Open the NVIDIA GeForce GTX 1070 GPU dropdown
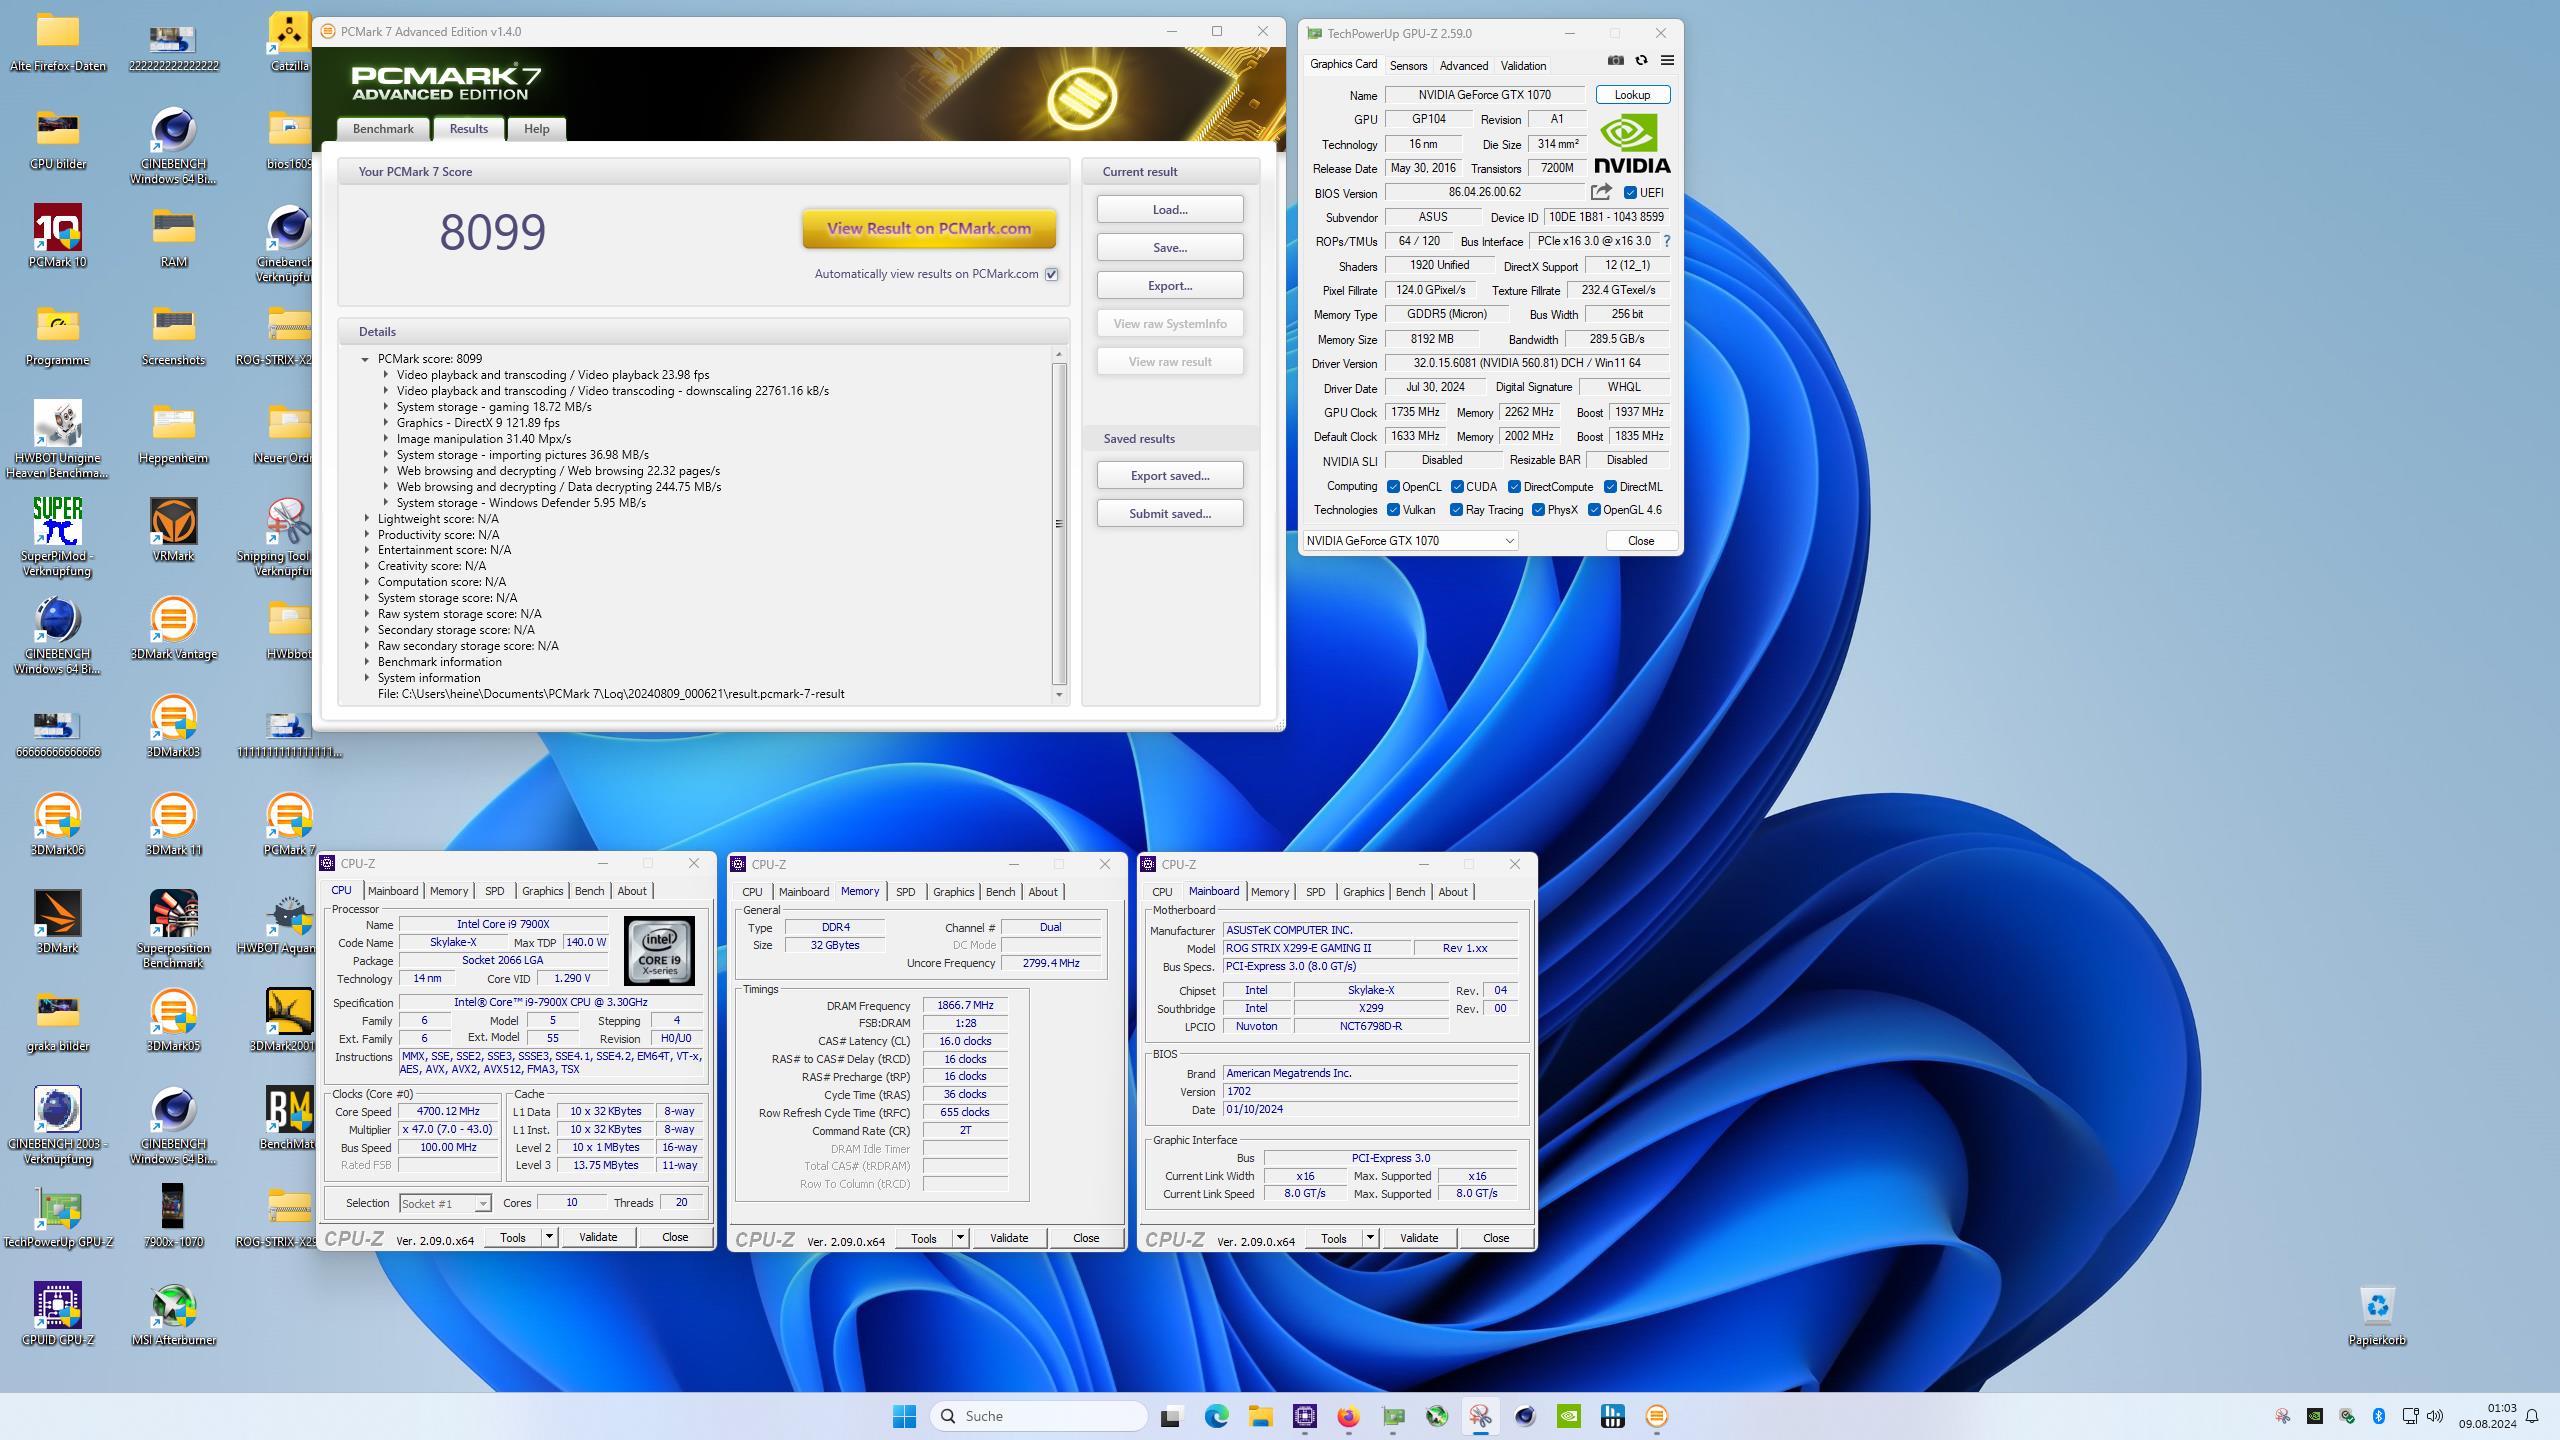Image resolution: width=2560 pixels, height=1440 pixels. point(1410,541)
